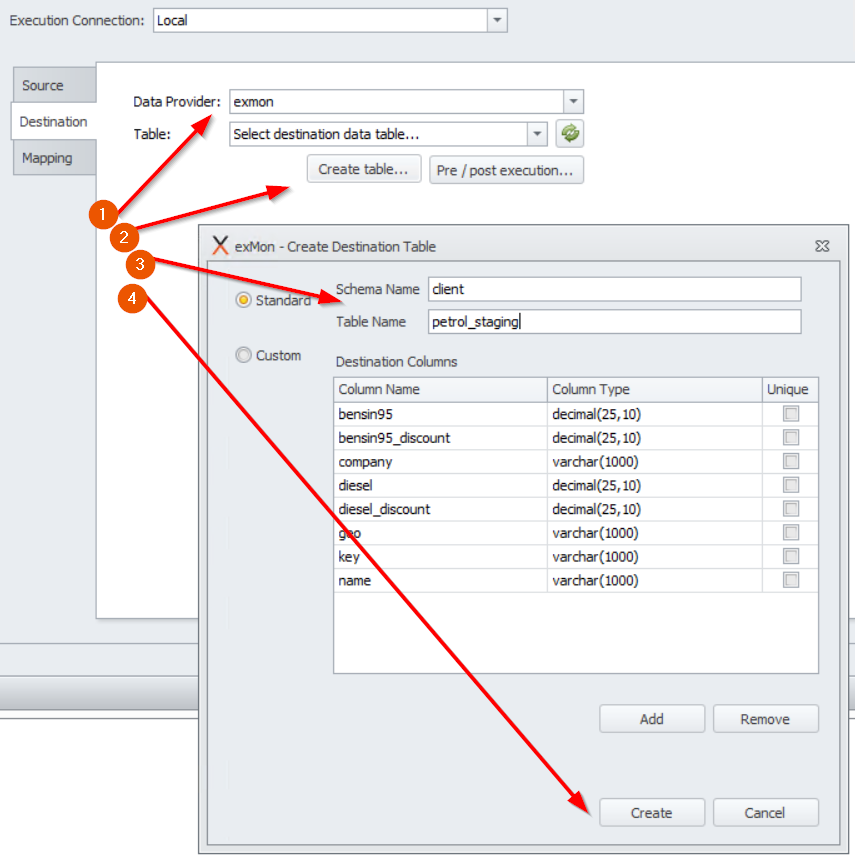Check Unique for geo column
Viewport: 855px width, 858px height.
coord(790,532)
